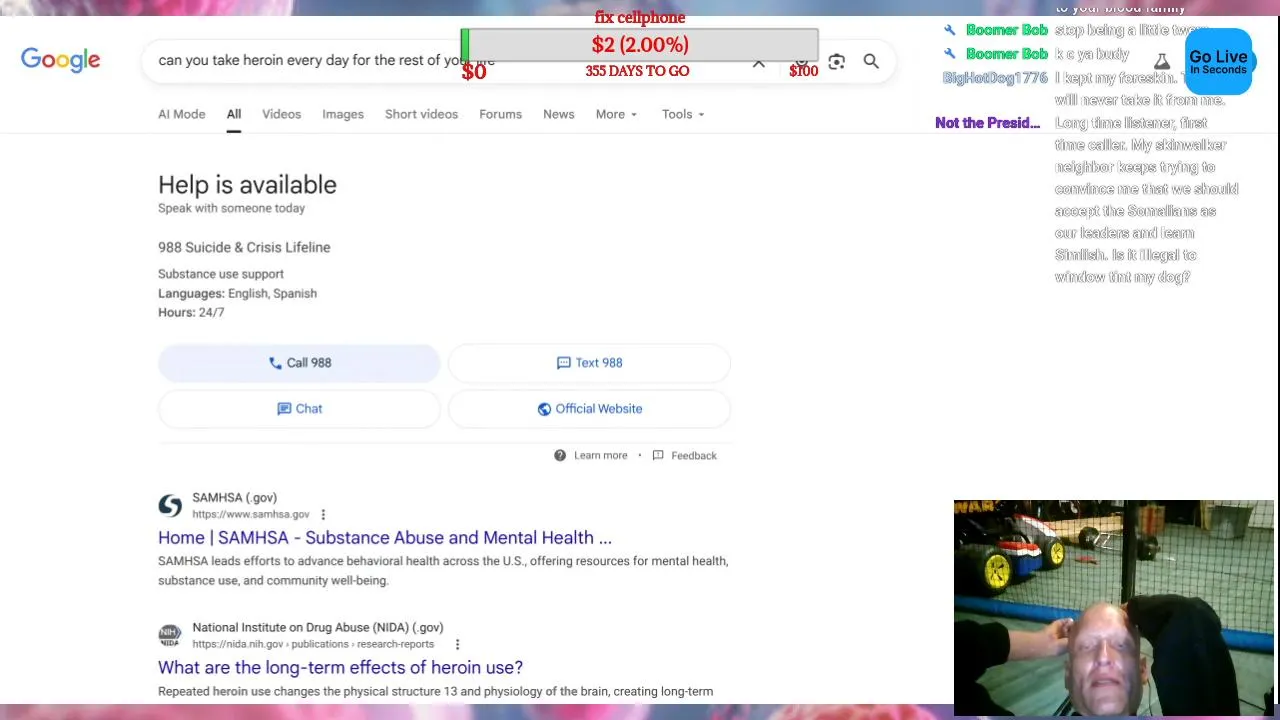1280x720 pixels.
Task: Click the fix cellphone donation goal bar
Action: click(640, 45)
